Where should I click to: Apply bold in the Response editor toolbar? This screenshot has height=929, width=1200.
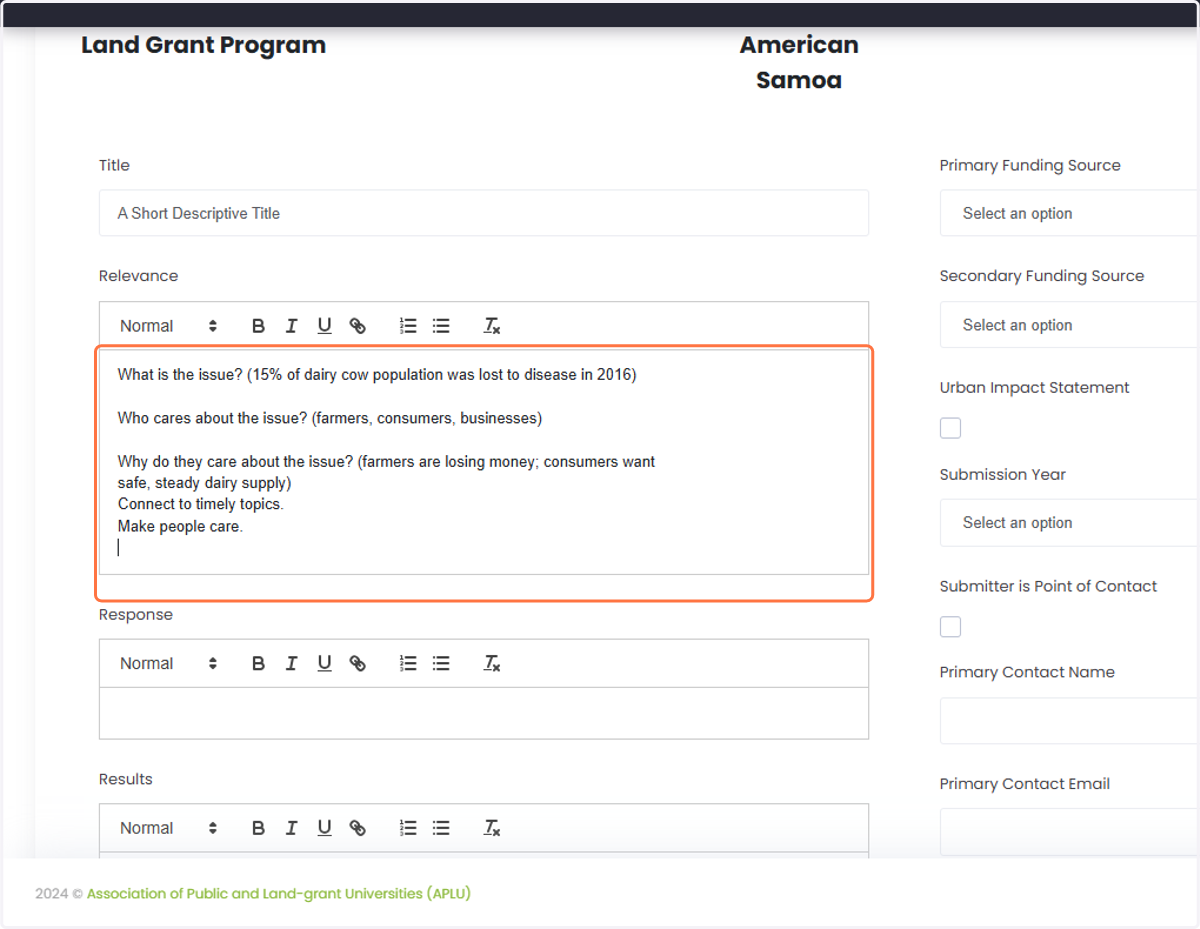[x=258, y=664]
